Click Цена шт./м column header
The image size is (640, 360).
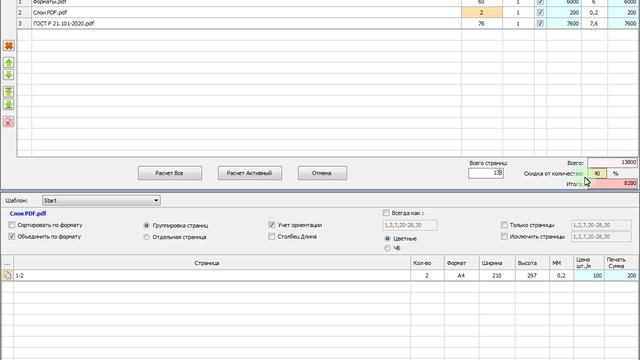point(589,263)
